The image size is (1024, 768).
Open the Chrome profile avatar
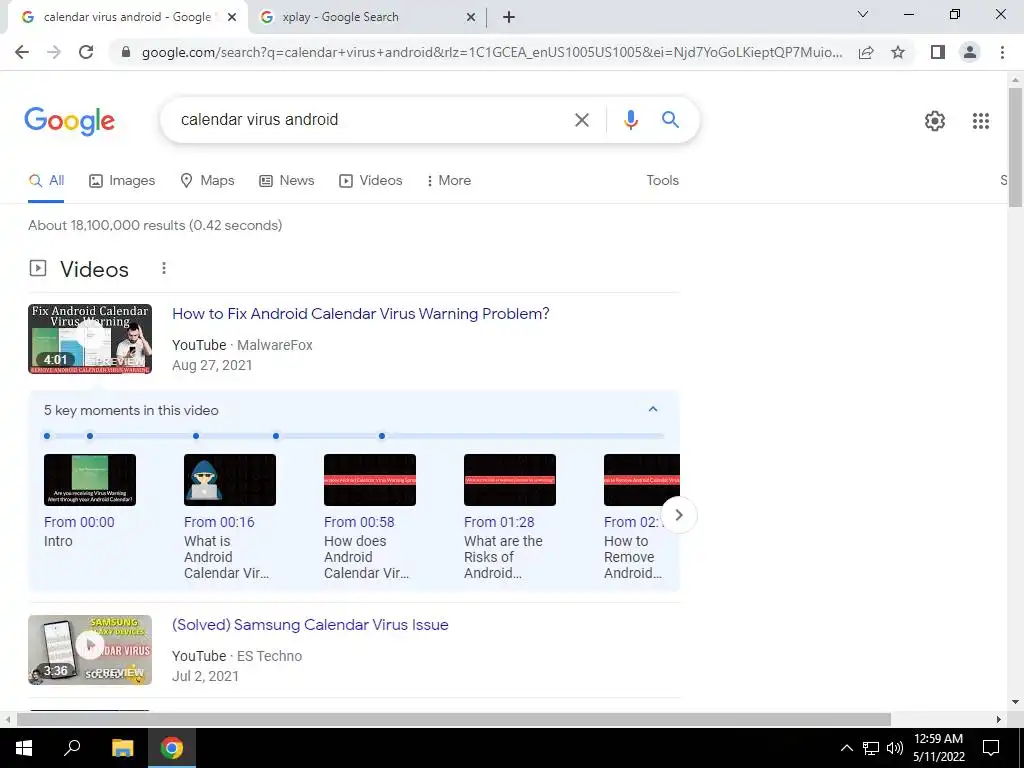click(970, 52)
